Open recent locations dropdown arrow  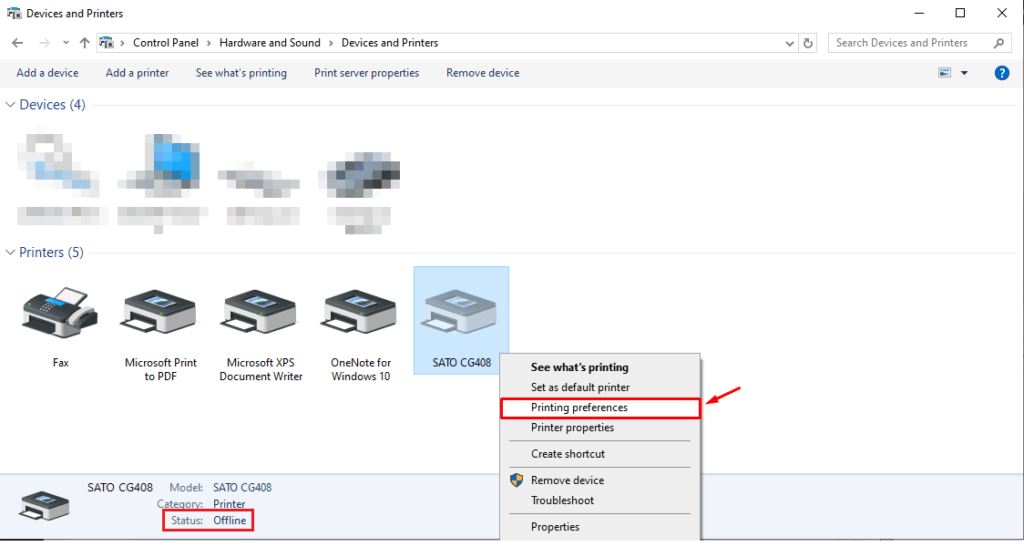click(x=65, y=43)
